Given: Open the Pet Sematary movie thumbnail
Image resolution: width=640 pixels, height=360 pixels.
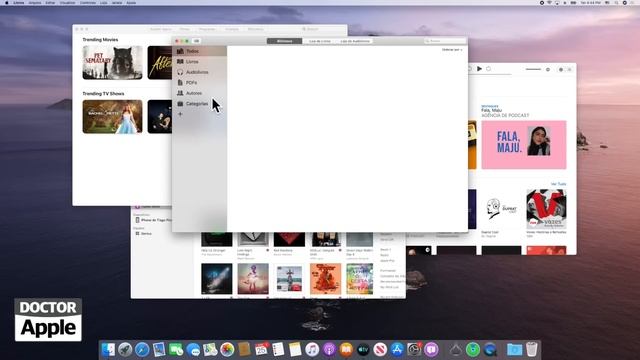Looking at the screenshot, I should pyautogui.click(x=112, y=62).
